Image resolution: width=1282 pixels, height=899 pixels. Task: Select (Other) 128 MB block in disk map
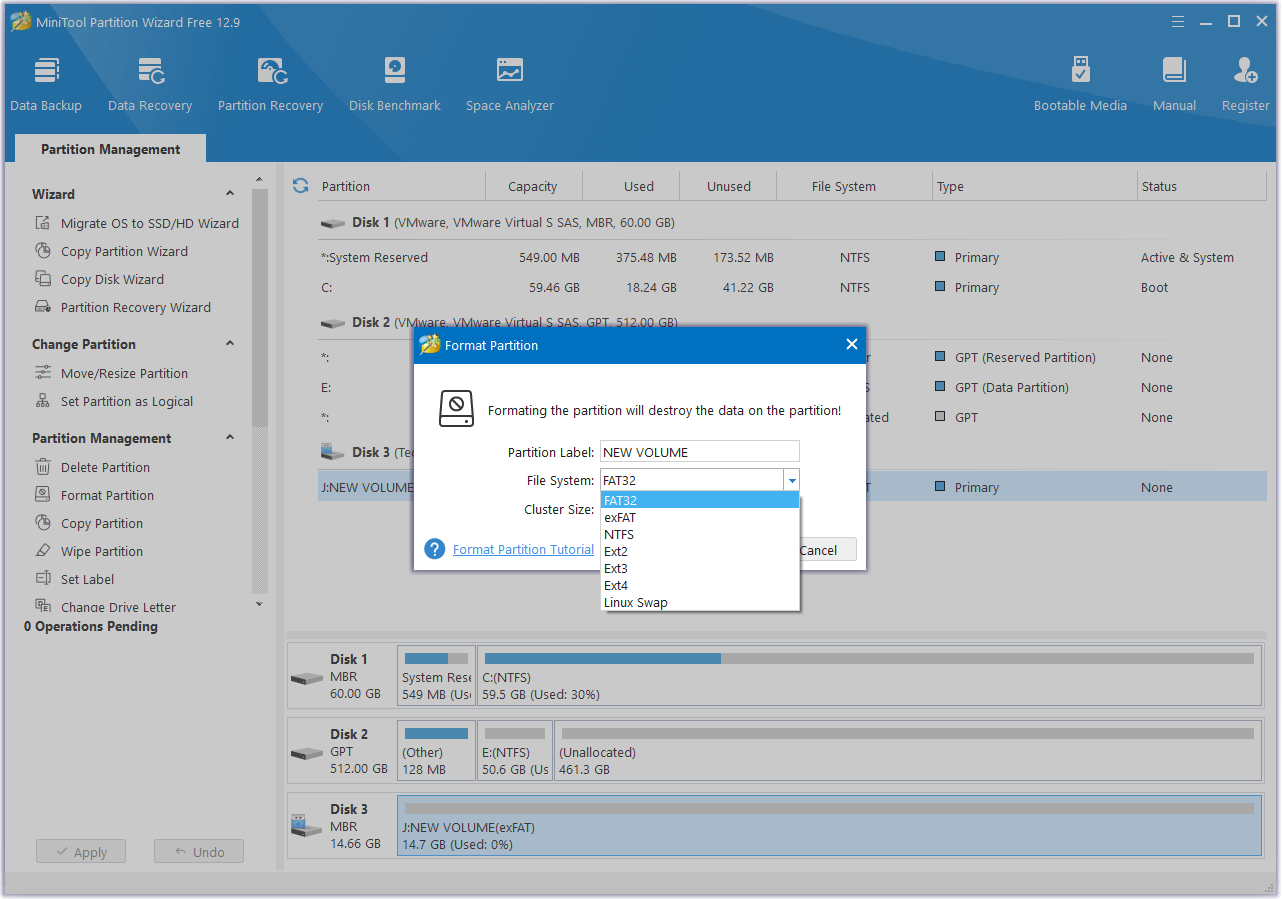pos(436,753)
